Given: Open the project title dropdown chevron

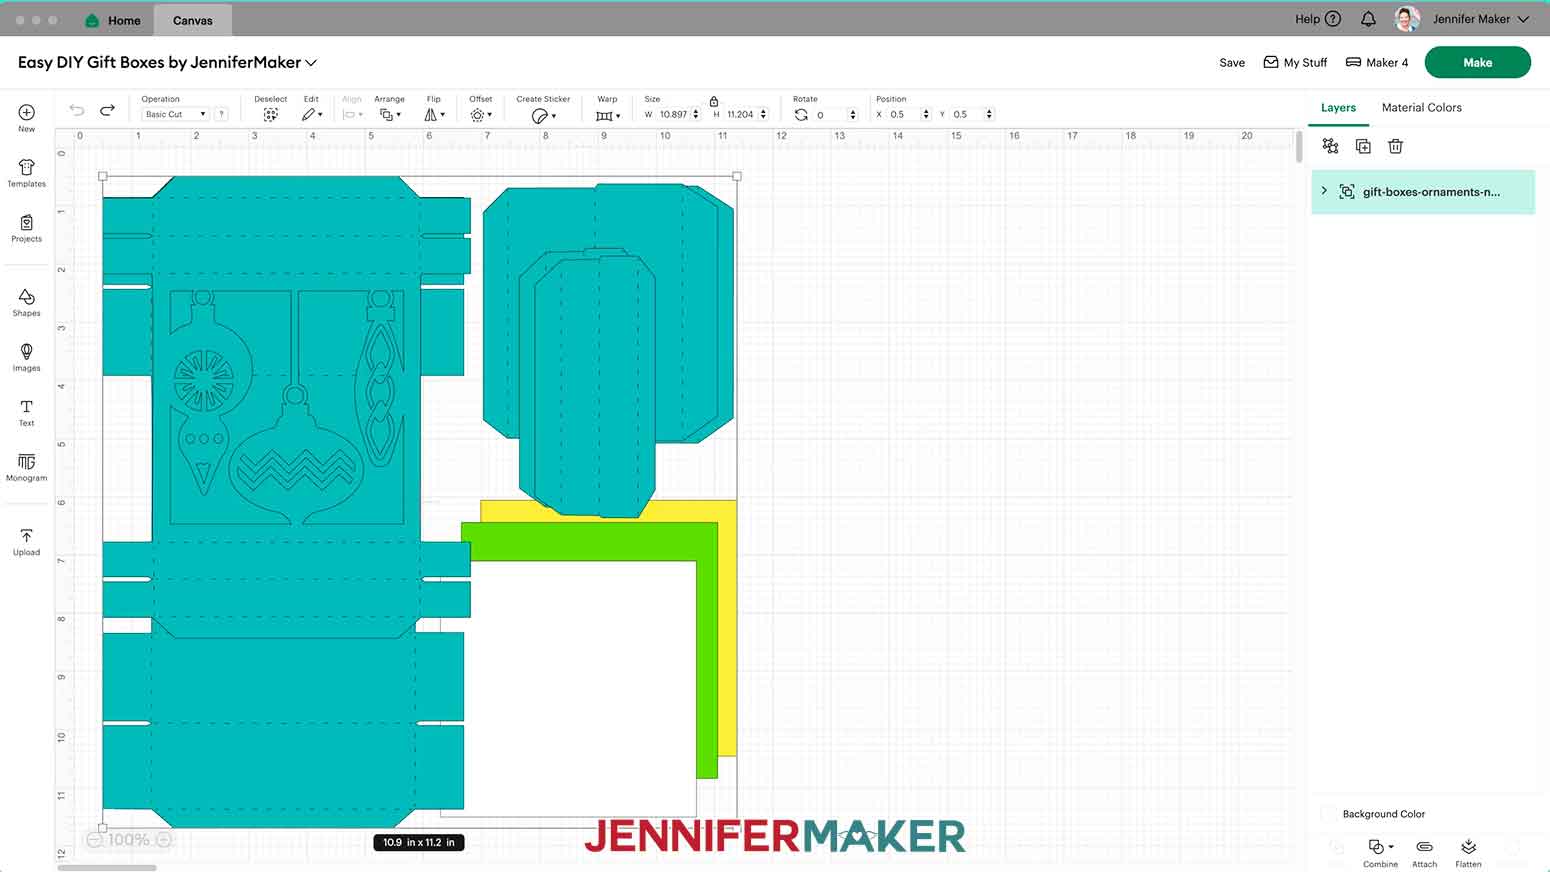Looking at the screenshot, I should (311, 62).
